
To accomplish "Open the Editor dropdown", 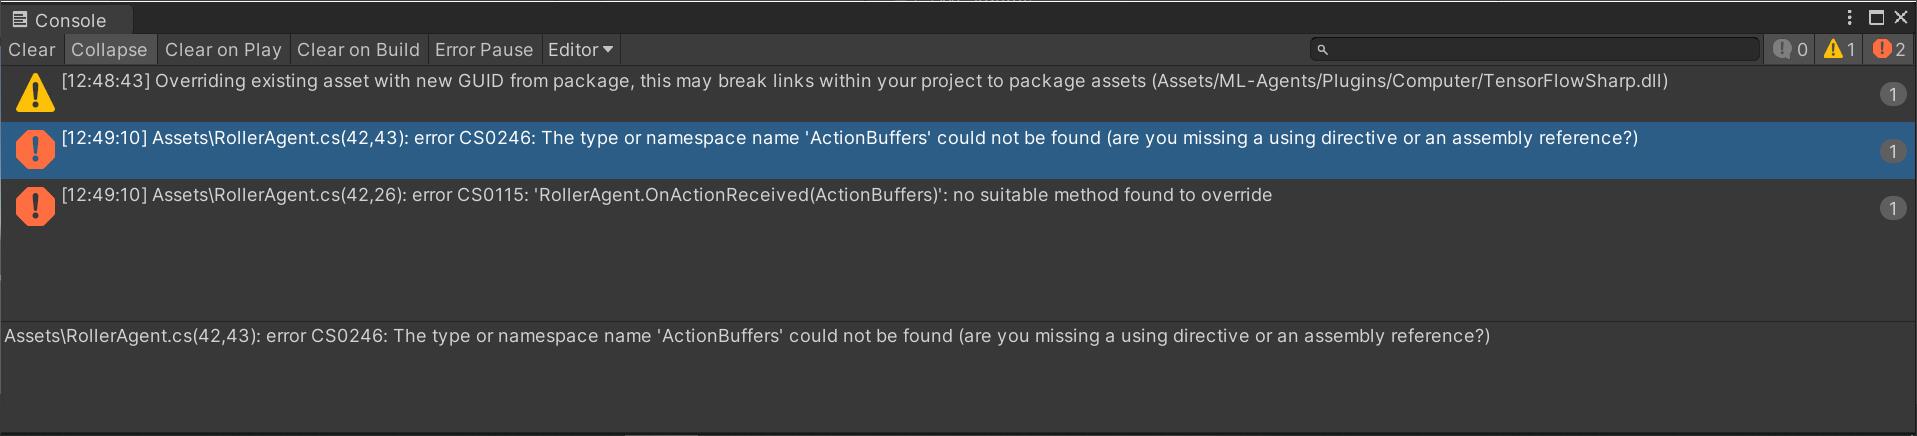I will [x=580, y=49].
